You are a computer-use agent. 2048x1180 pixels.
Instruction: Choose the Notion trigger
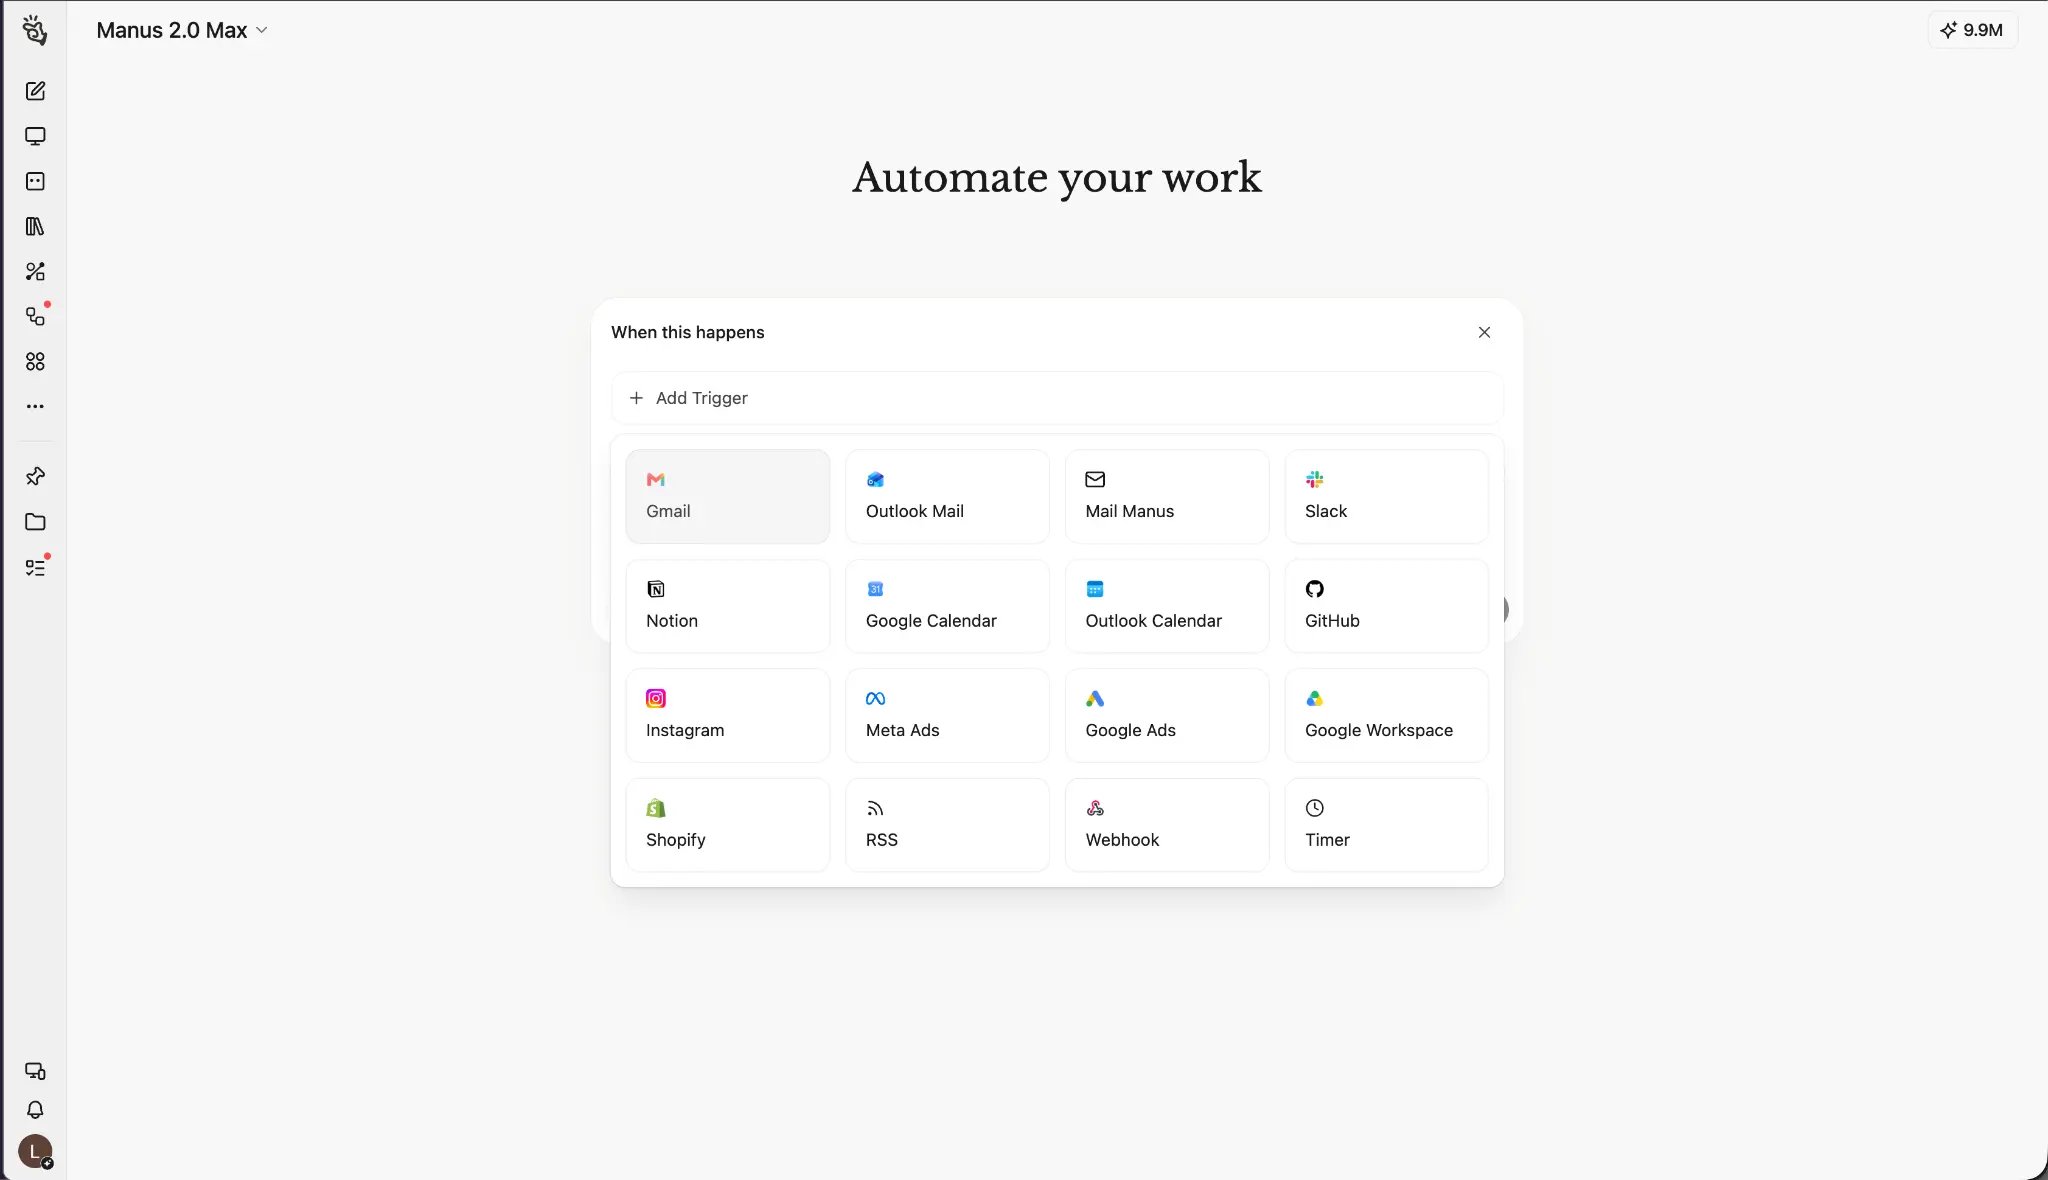click(x=728, y=606)
